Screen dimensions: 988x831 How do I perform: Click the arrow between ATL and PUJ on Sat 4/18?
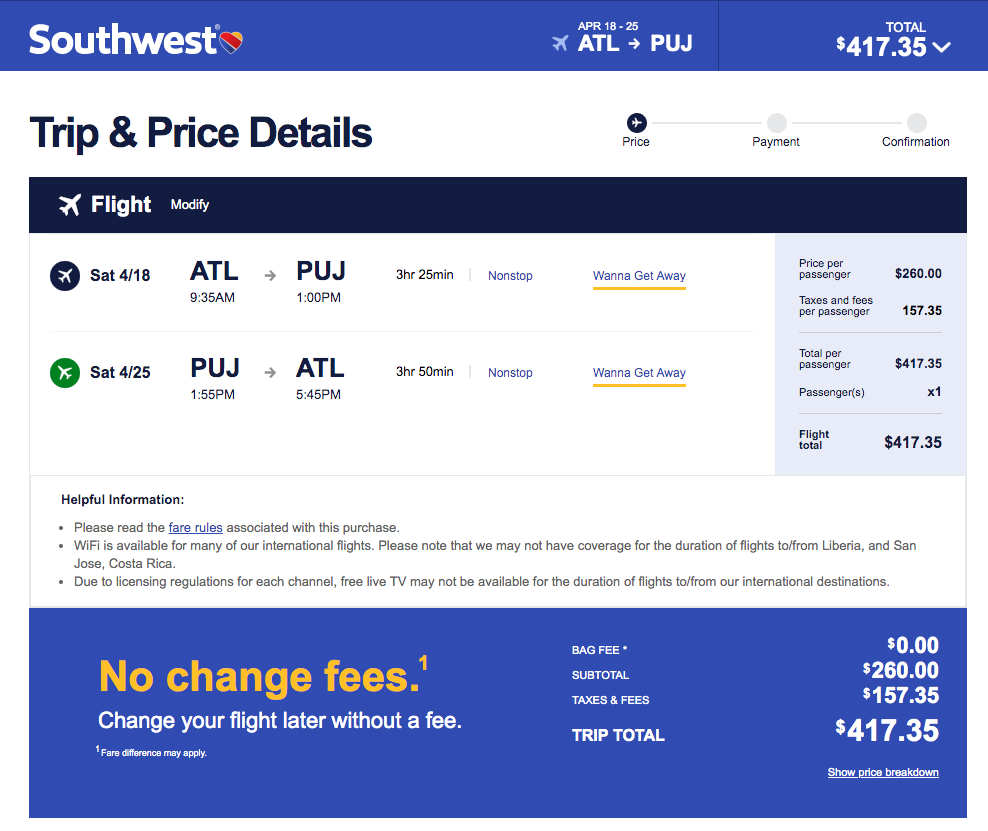270,275
